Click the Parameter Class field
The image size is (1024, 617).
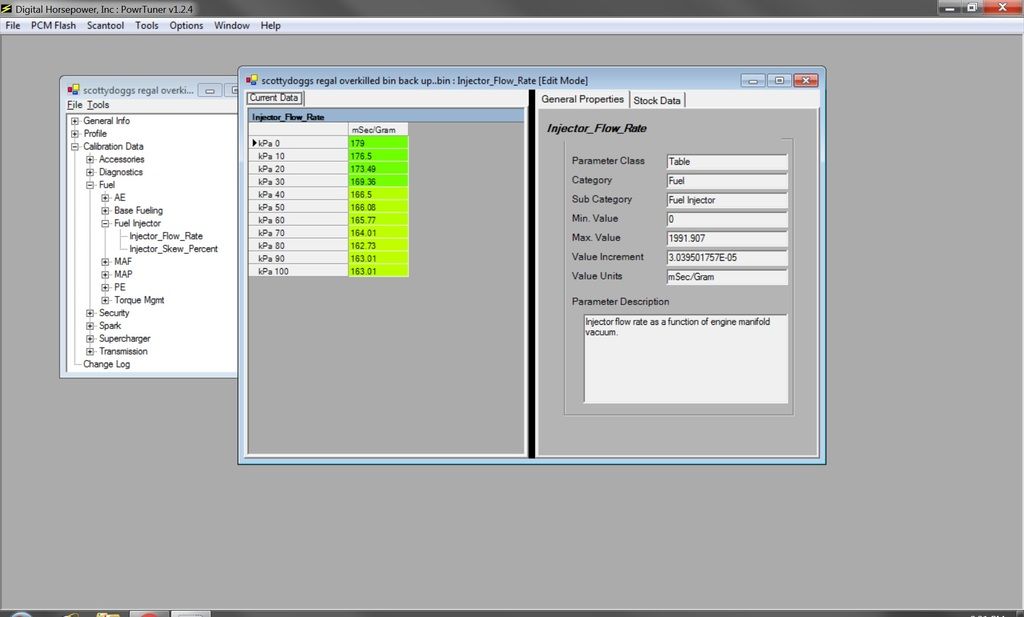click(727, 161)
